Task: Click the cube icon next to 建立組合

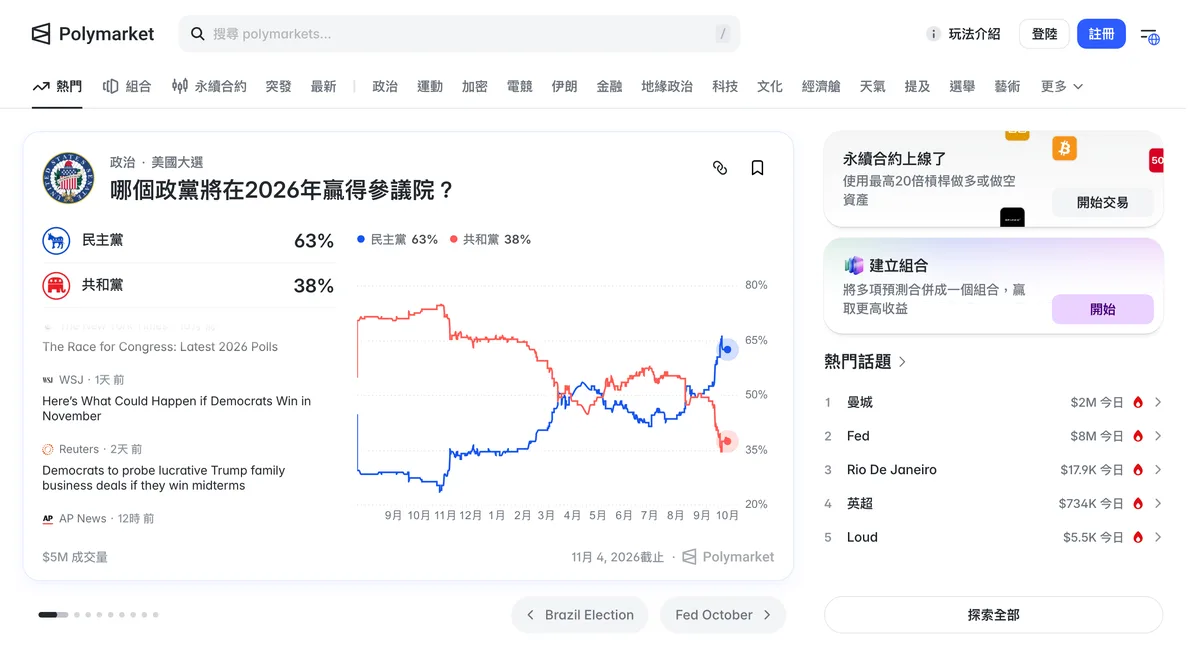Action: (x=854, y=266)
